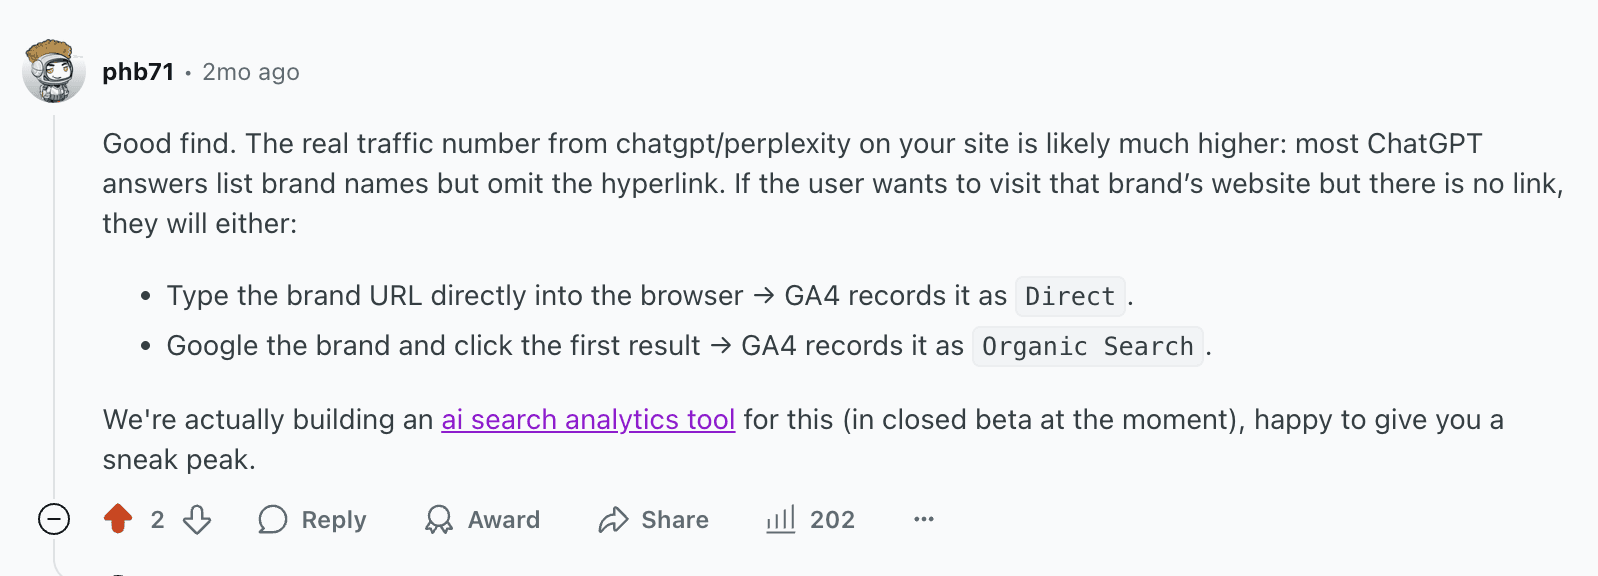Viewport: 1598px width, 576px height.
Task: Click the Share arrow icon
Action: coord(613,520)
